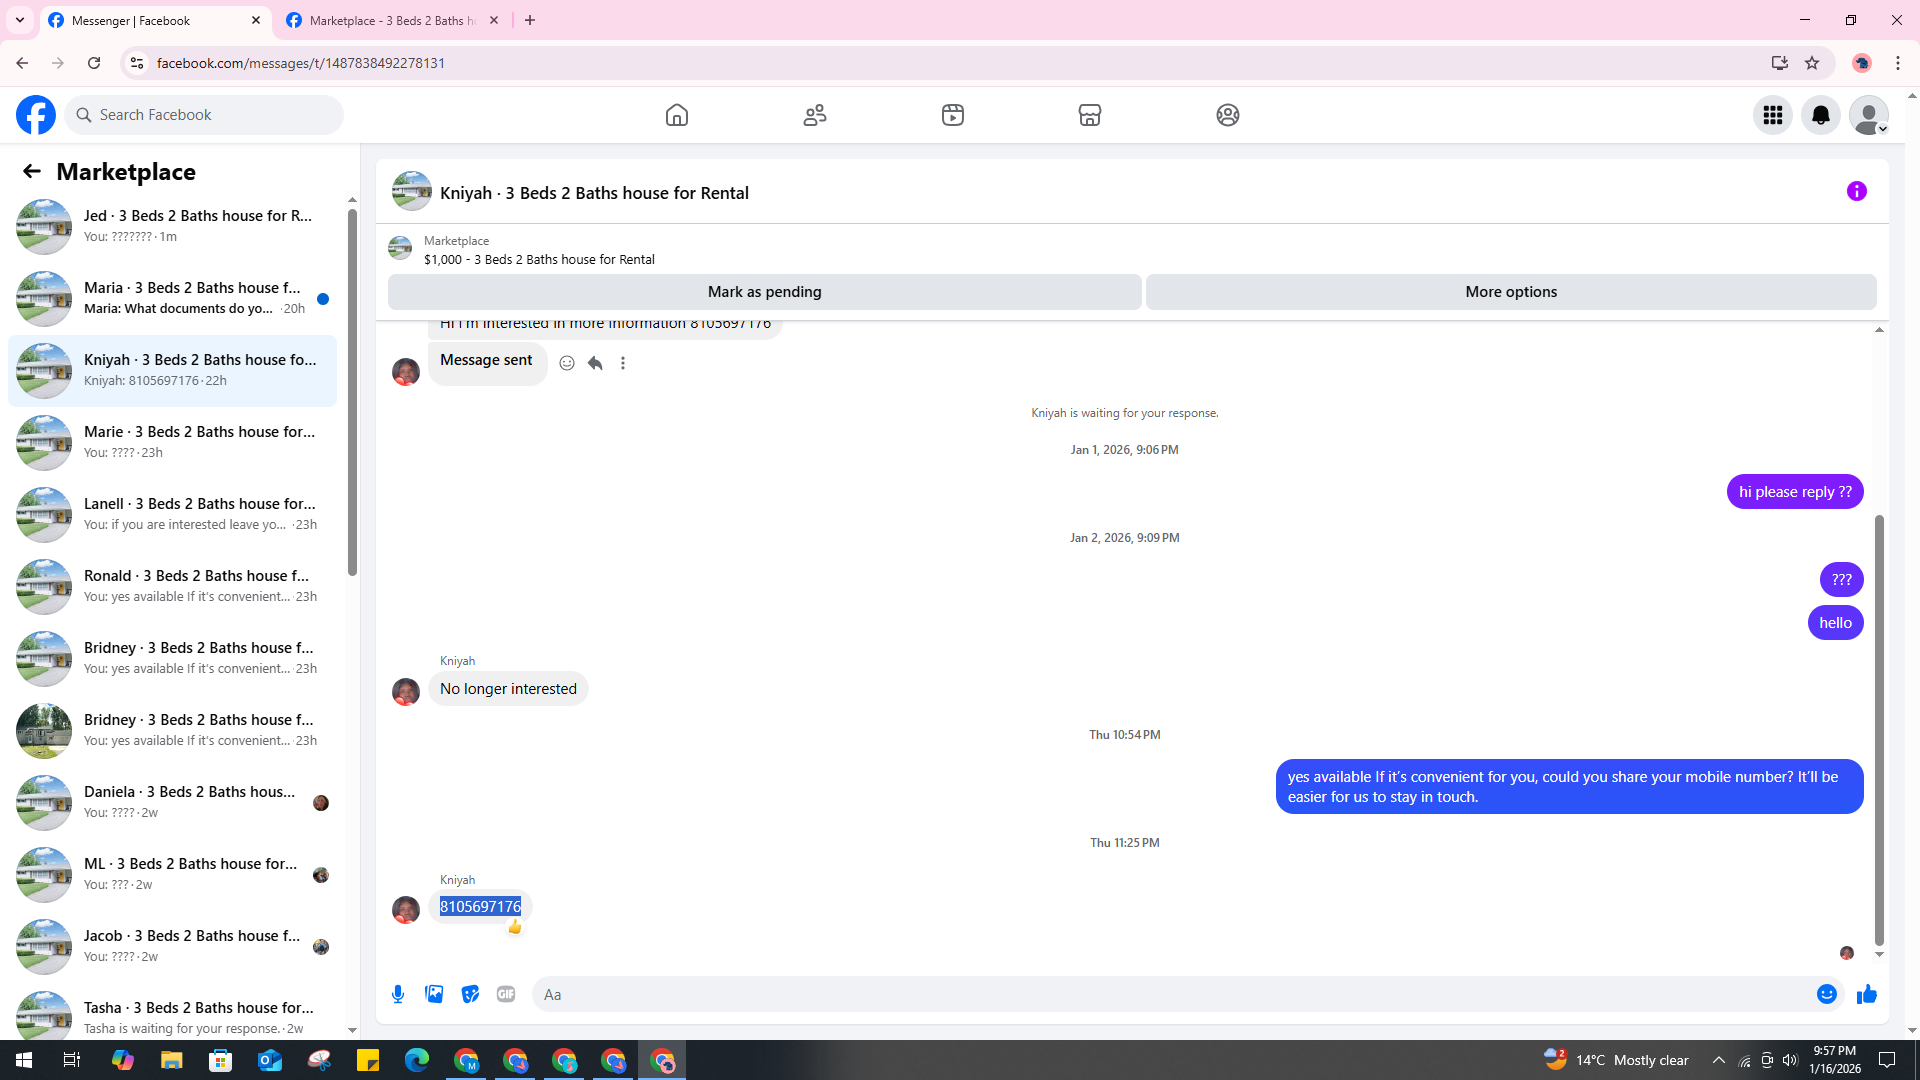The image size is (1920, 1080).
Task: Click Mark as pending button
Action: point(764,292)
